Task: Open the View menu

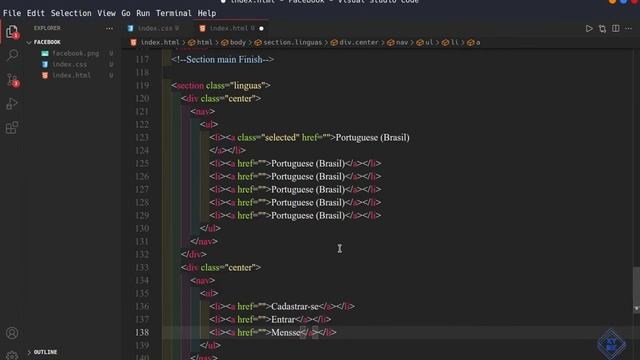Action: coord(106,13)
